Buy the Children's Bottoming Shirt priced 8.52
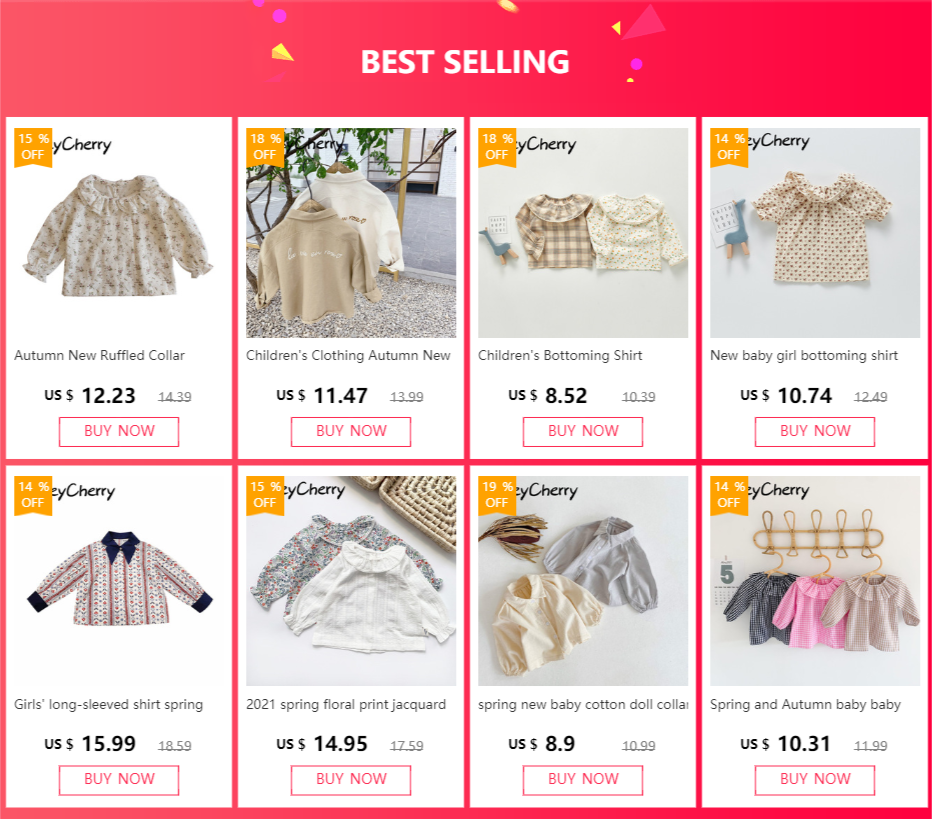Viewport: 932px width, 819px height. tap(583, 431)
